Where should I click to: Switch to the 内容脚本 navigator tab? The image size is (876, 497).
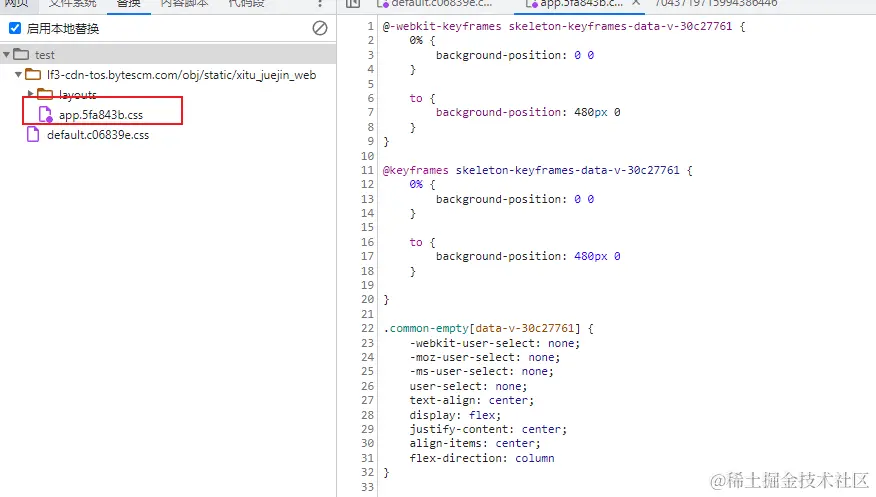[x=184, y=4]
